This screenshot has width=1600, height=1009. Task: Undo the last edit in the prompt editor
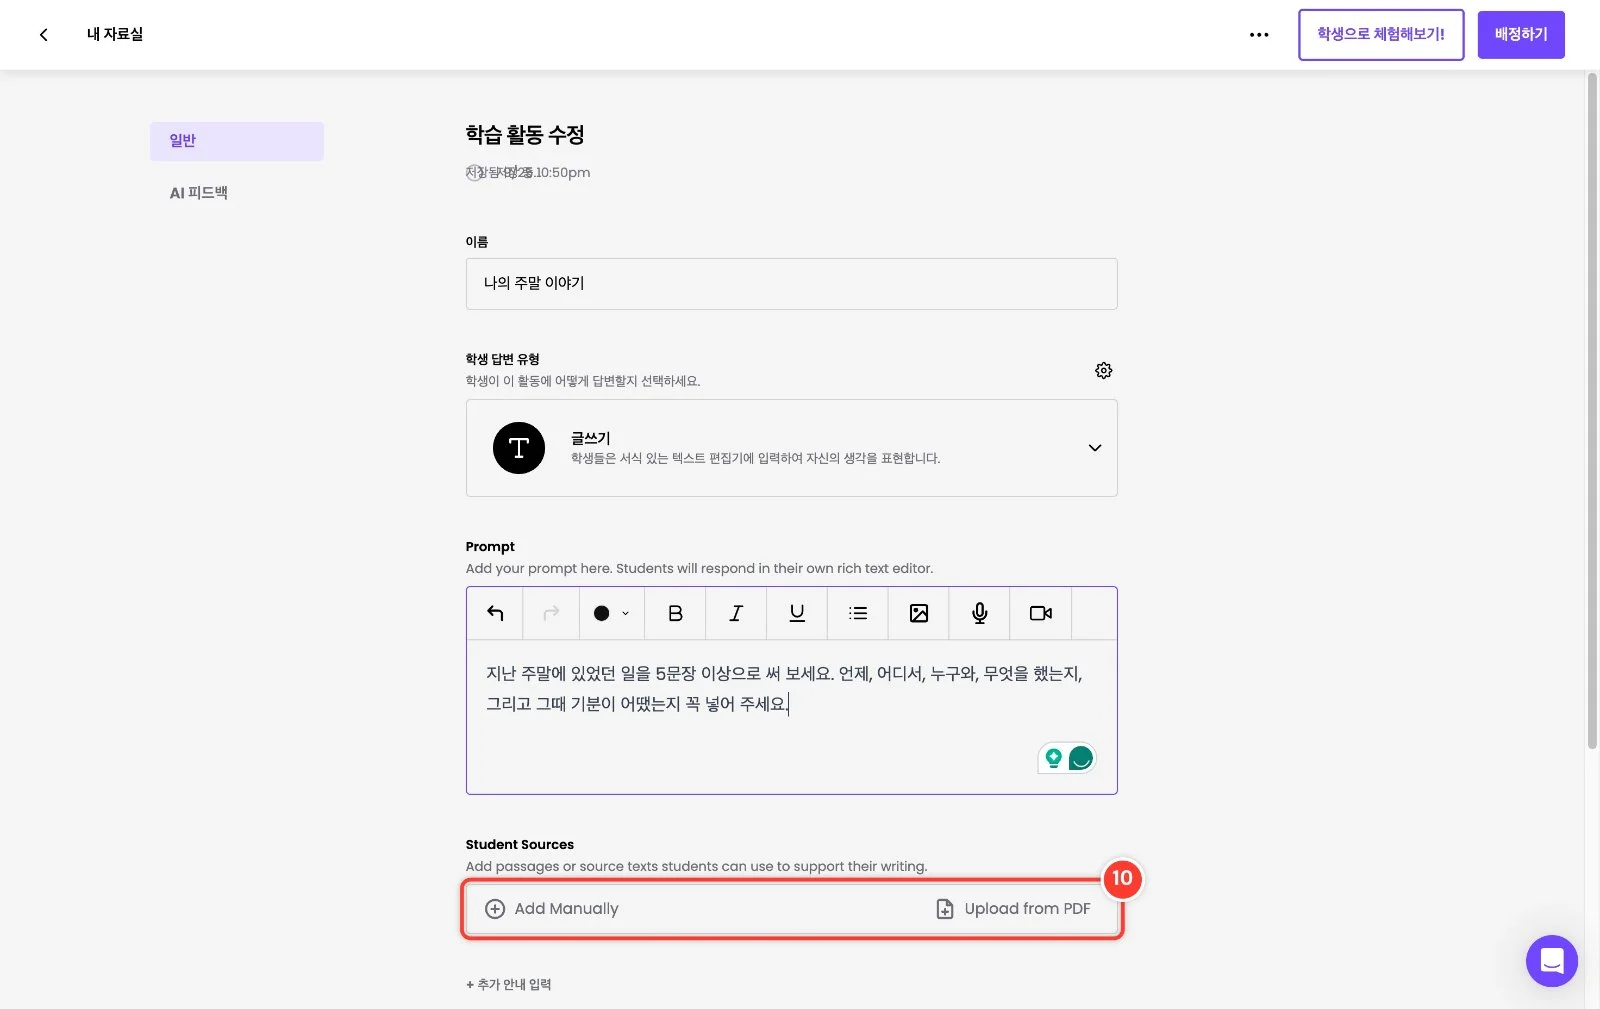pyautogui.click(x=495, y=613)
